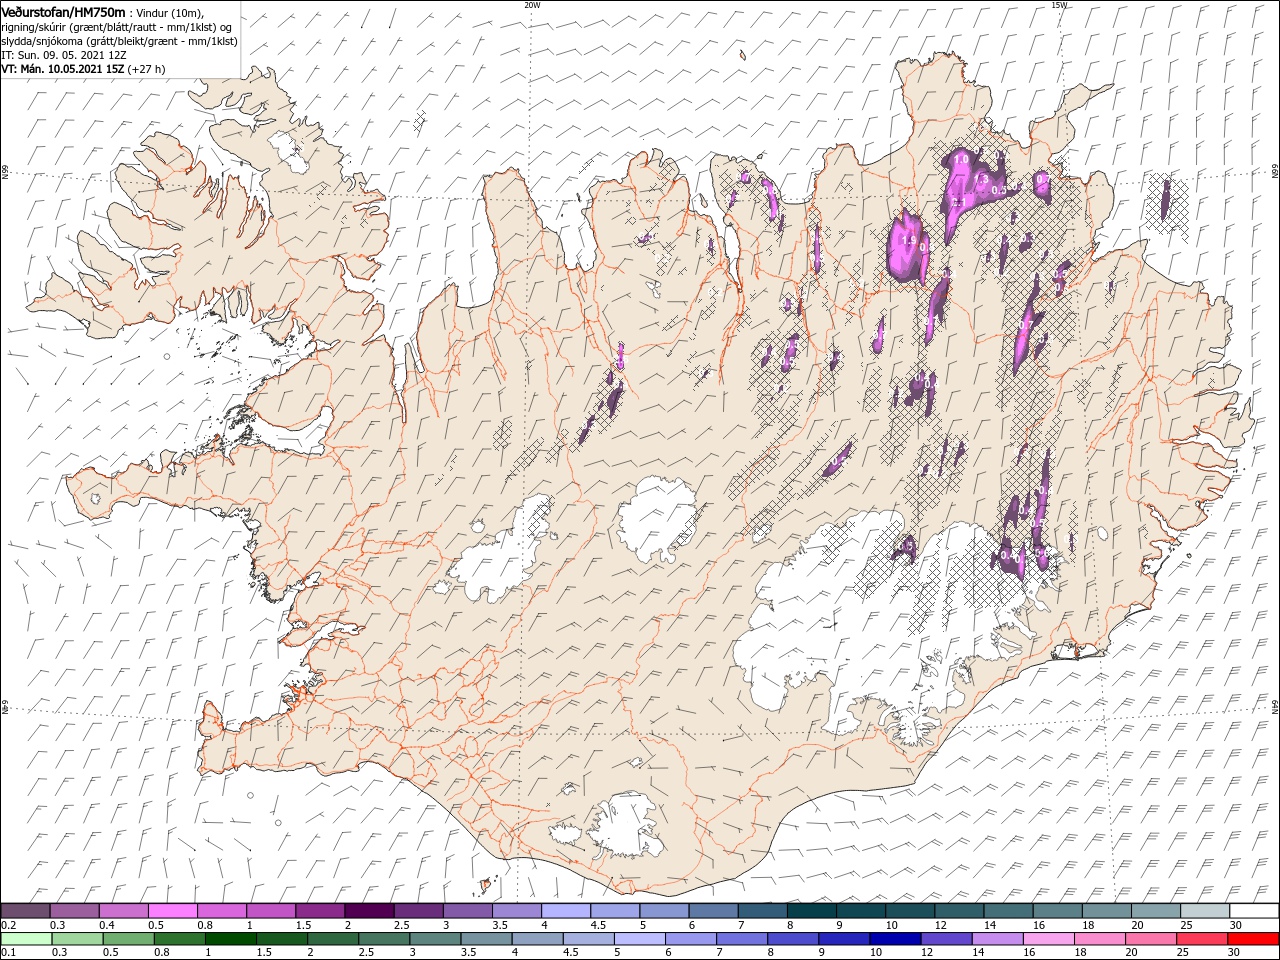The image size is (1280, 960).
Task: Pick upper legend darkest purple swatch between 2 and 2.5
Action: [x=369, y=911]
